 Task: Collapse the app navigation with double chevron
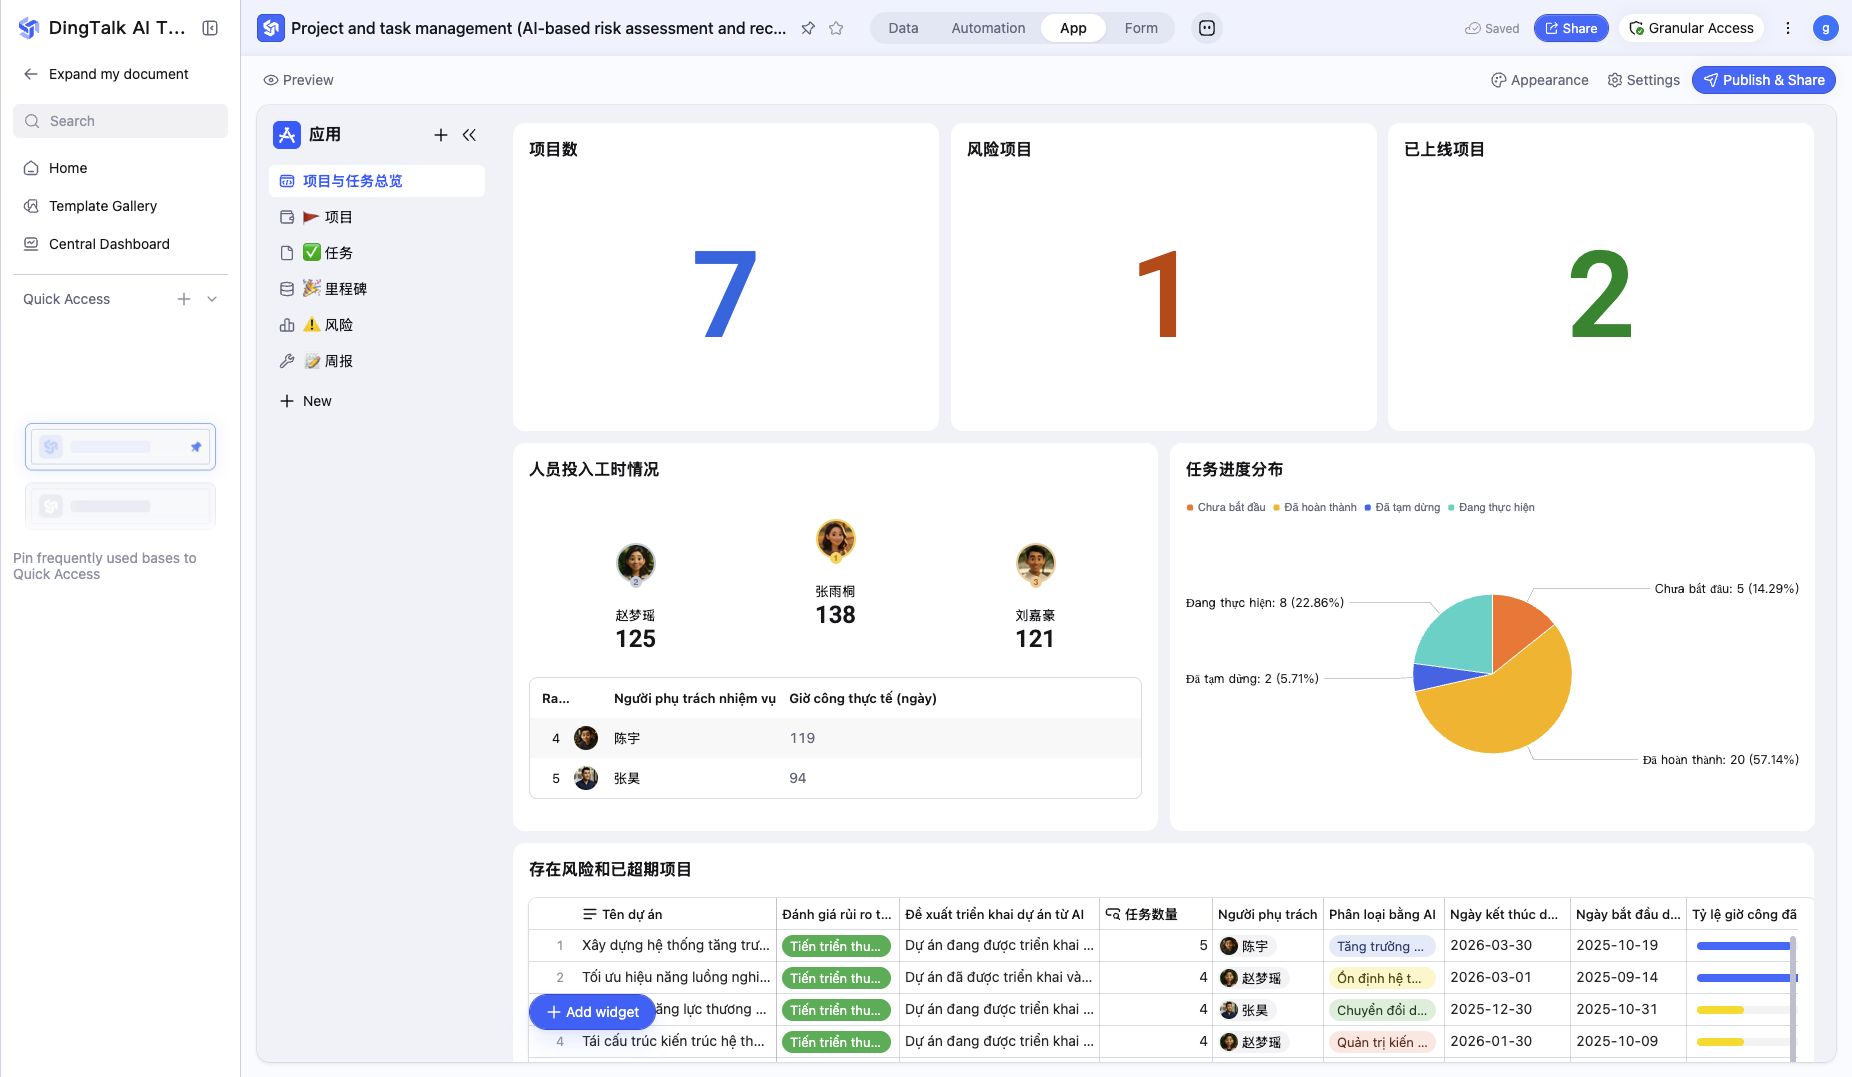[x=469, y=134]
